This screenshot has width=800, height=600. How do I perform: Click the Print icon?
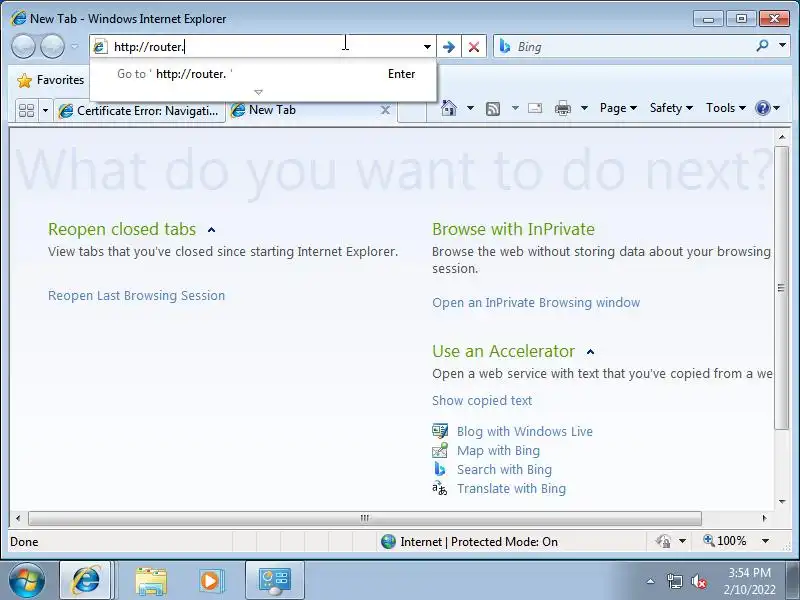[563, 108]
